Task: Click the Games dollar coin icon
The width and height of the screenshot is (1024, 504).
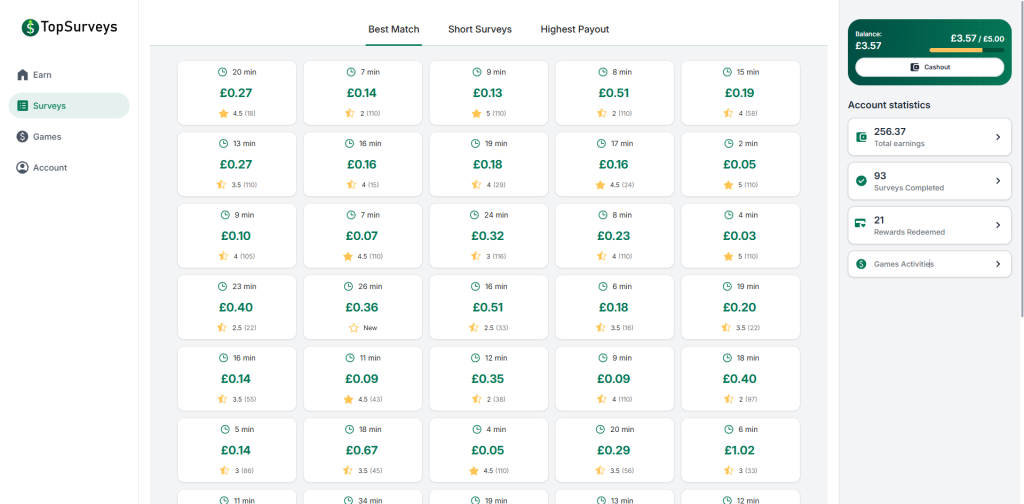Action: 23,136
